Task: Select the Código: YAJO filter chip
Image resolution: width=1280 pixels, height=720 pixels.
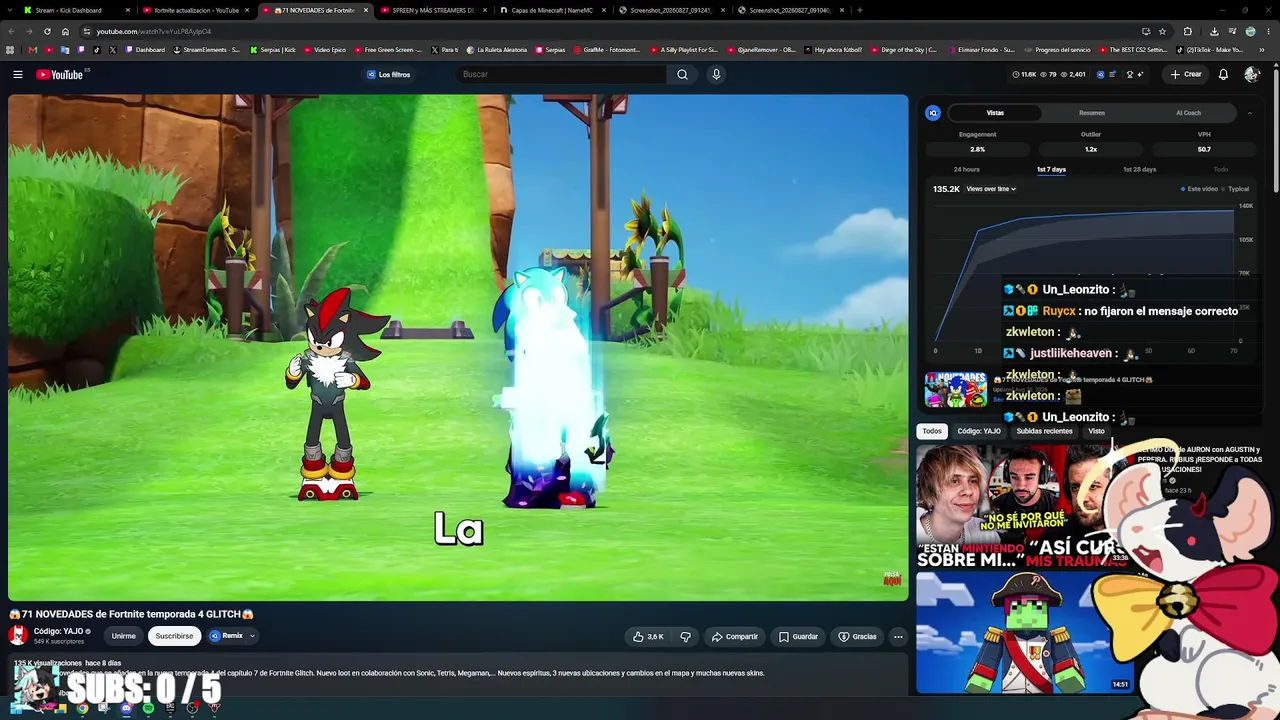Action: 979,431
